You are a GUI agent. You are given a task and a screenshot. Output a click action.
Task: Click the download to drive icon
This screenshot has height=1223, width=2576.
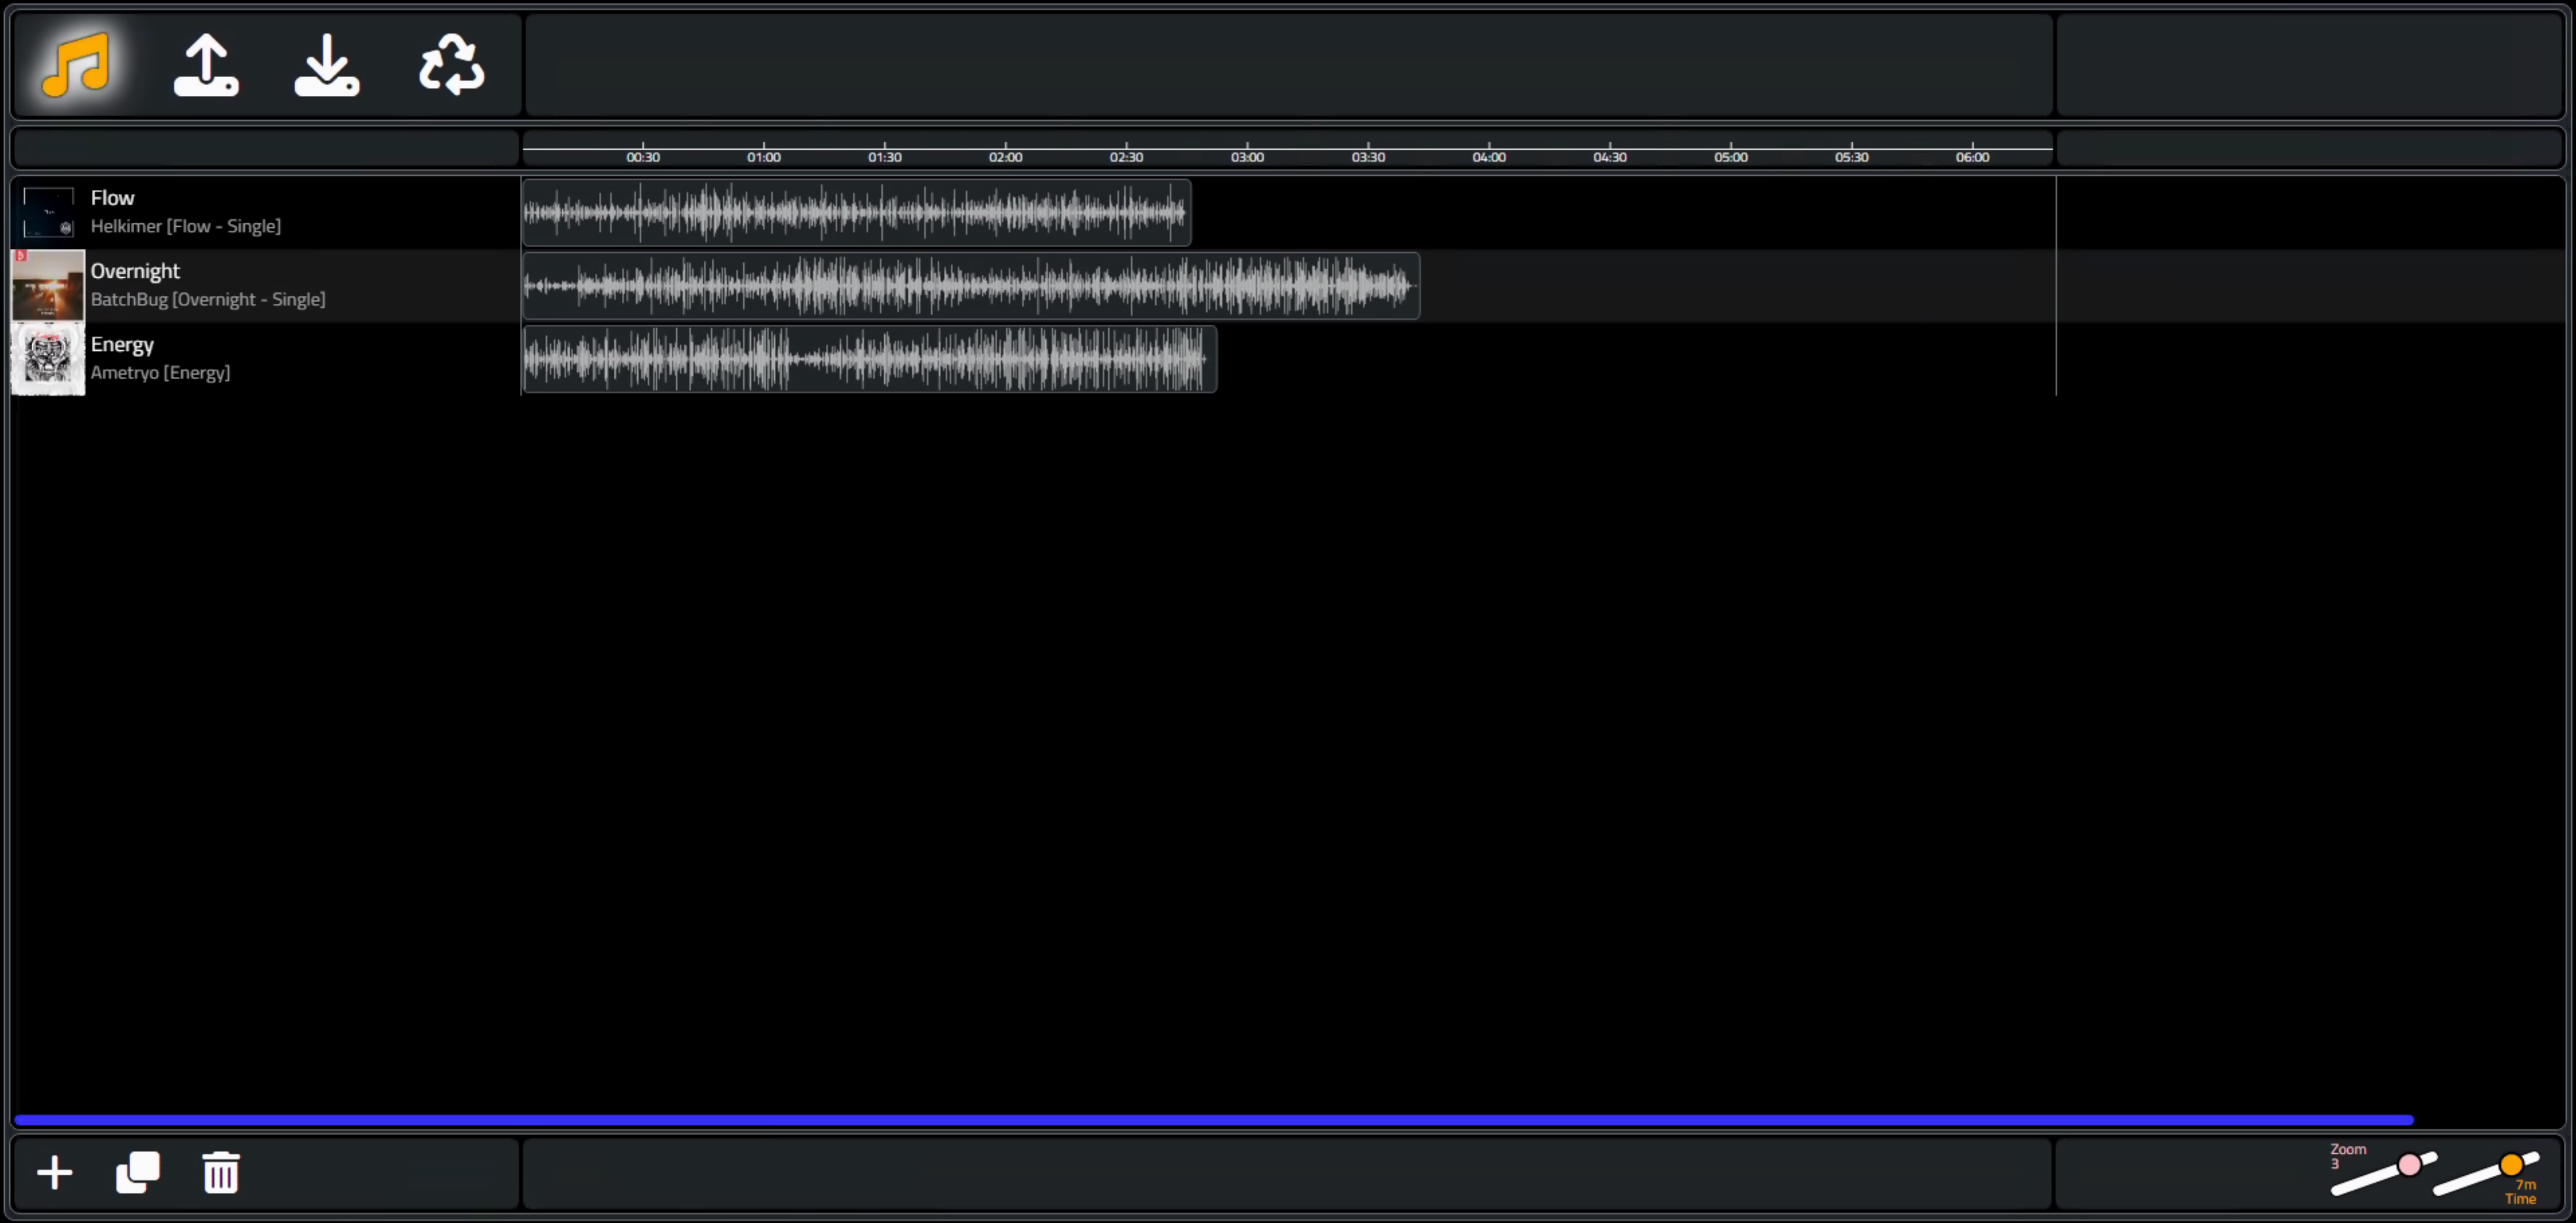pos(327,65)
